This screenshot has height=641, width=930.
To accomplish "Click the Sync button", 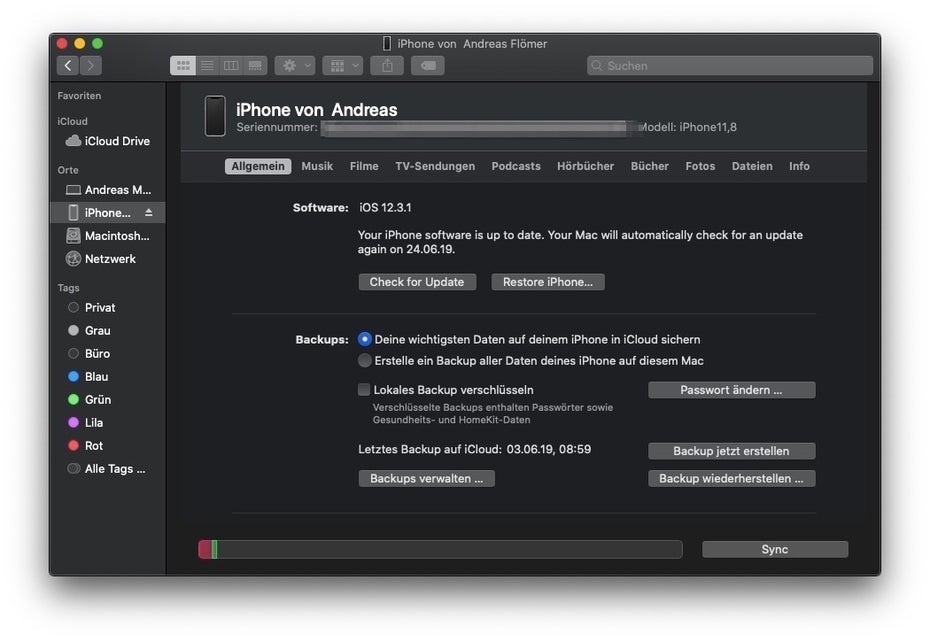I will pyautogui.click(x=775, y=549).
